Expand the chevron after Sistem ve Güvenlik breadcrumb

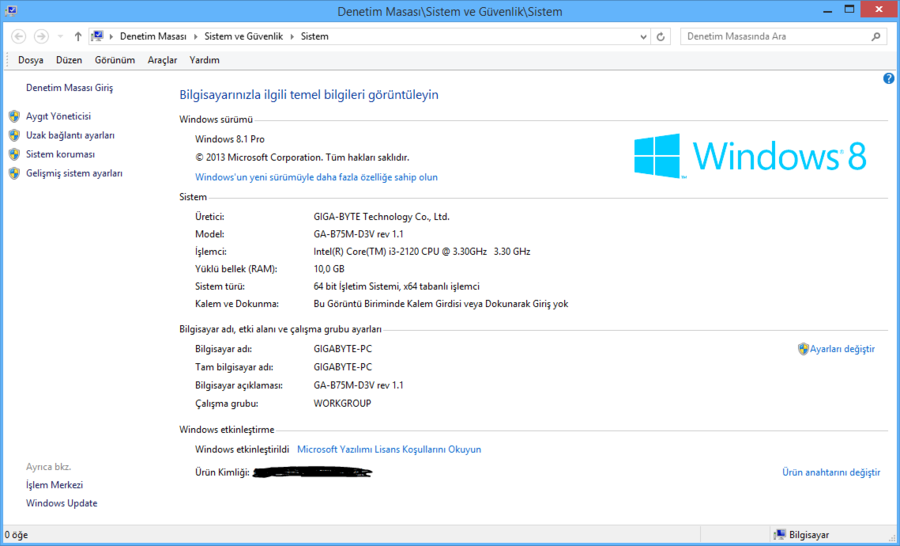coord(292,37)
